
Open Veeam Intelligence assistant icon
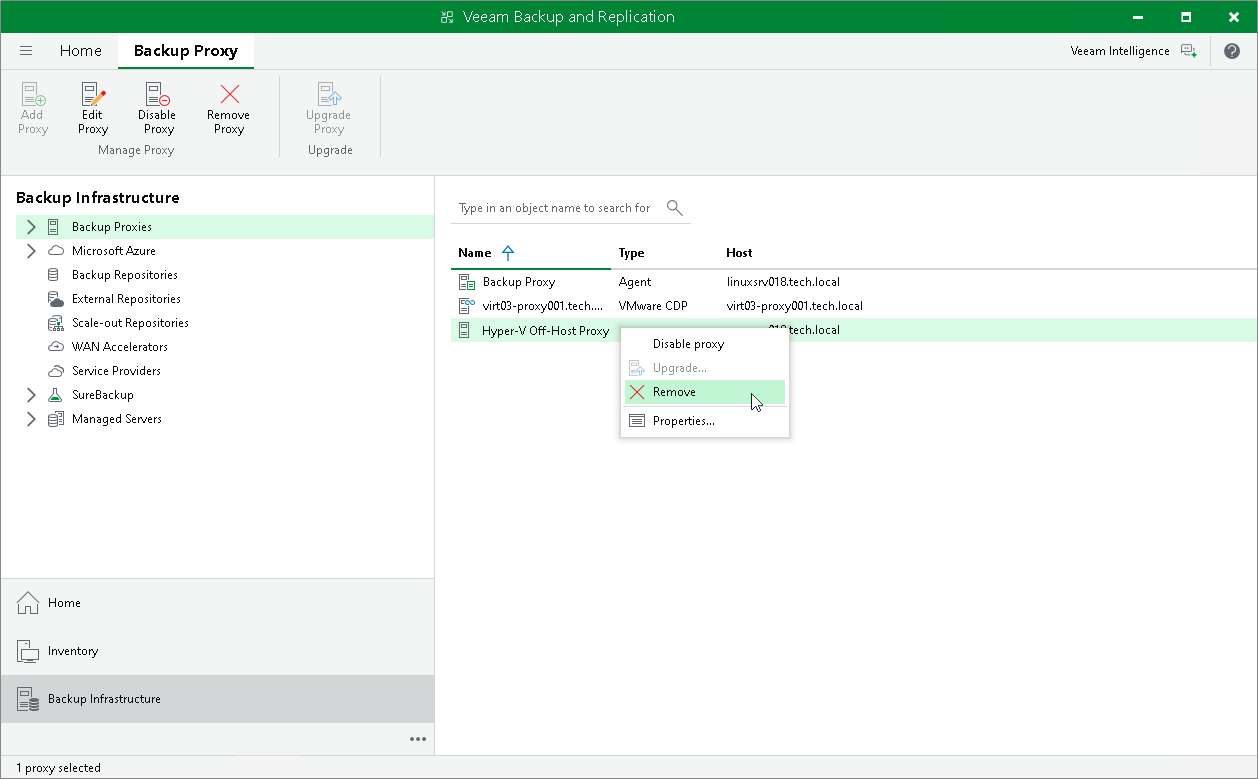(x=1188, y=51)
